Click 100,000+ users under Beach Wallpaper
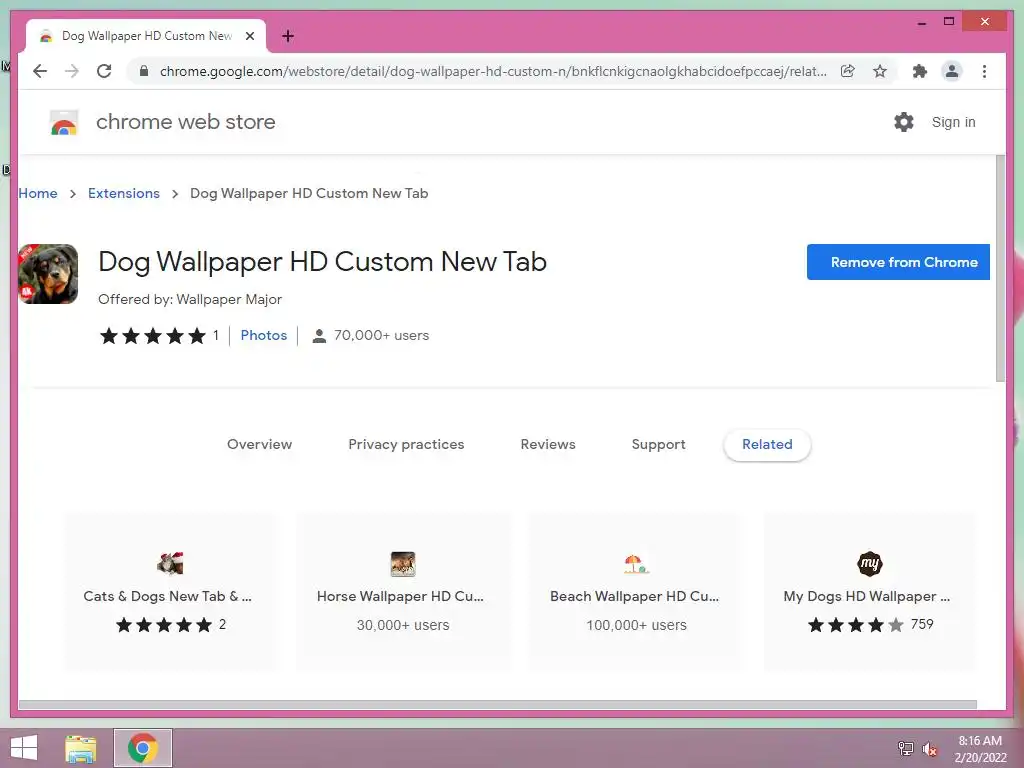Image resolution: width=1024 pixels, height=768 pixels. pyautogui.click(x=636, y=625)
